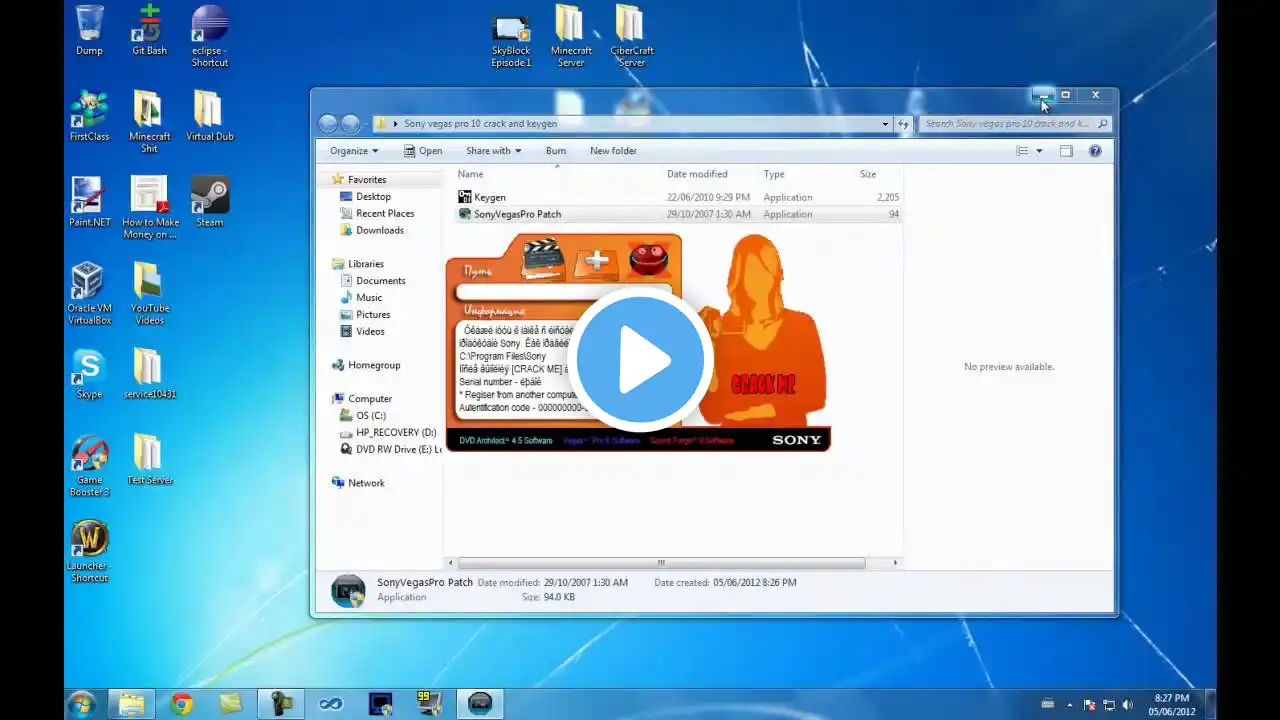Open Pictures library in the navigation pane
1280x720 pixels.
click(x=373, y=315)
